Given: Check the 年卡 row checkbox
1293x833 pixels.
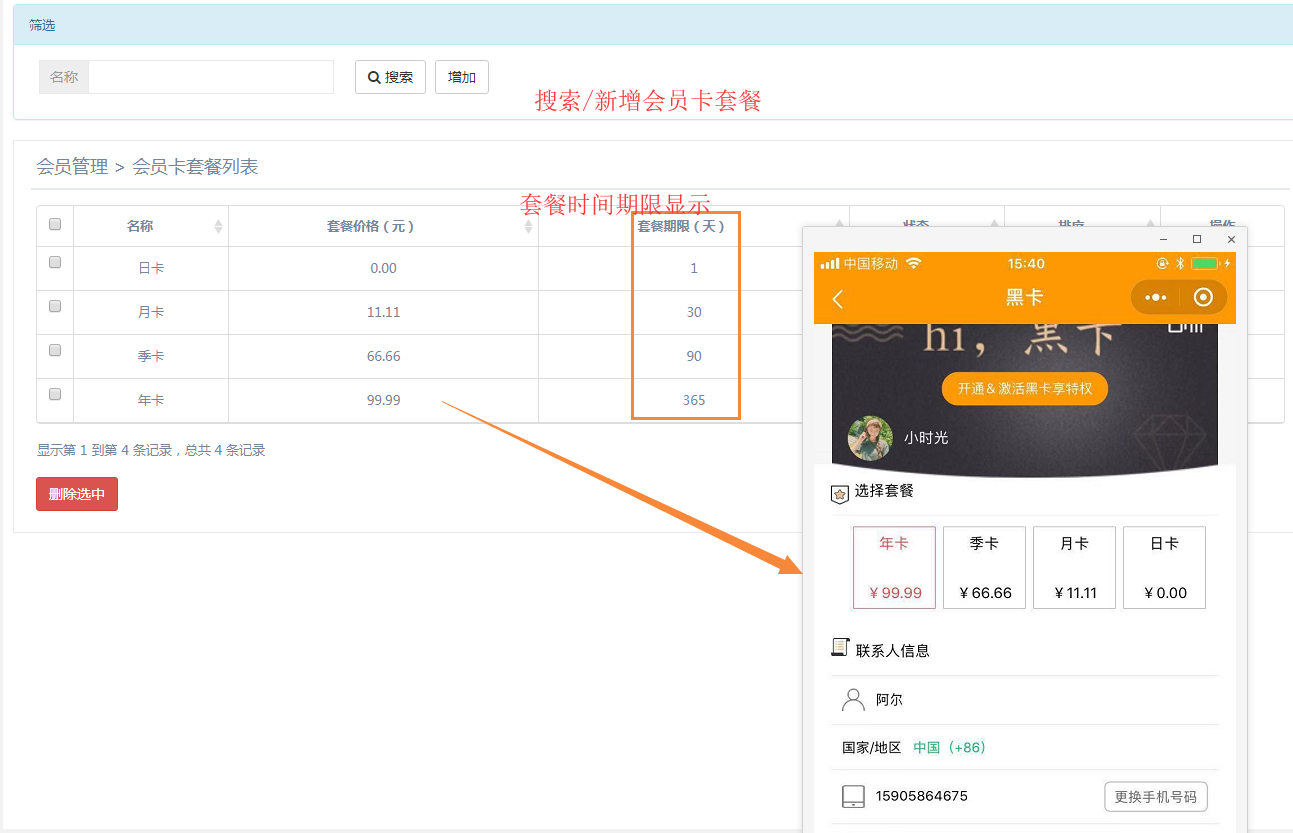Looking at the screenshot, I should pos(55,394).
